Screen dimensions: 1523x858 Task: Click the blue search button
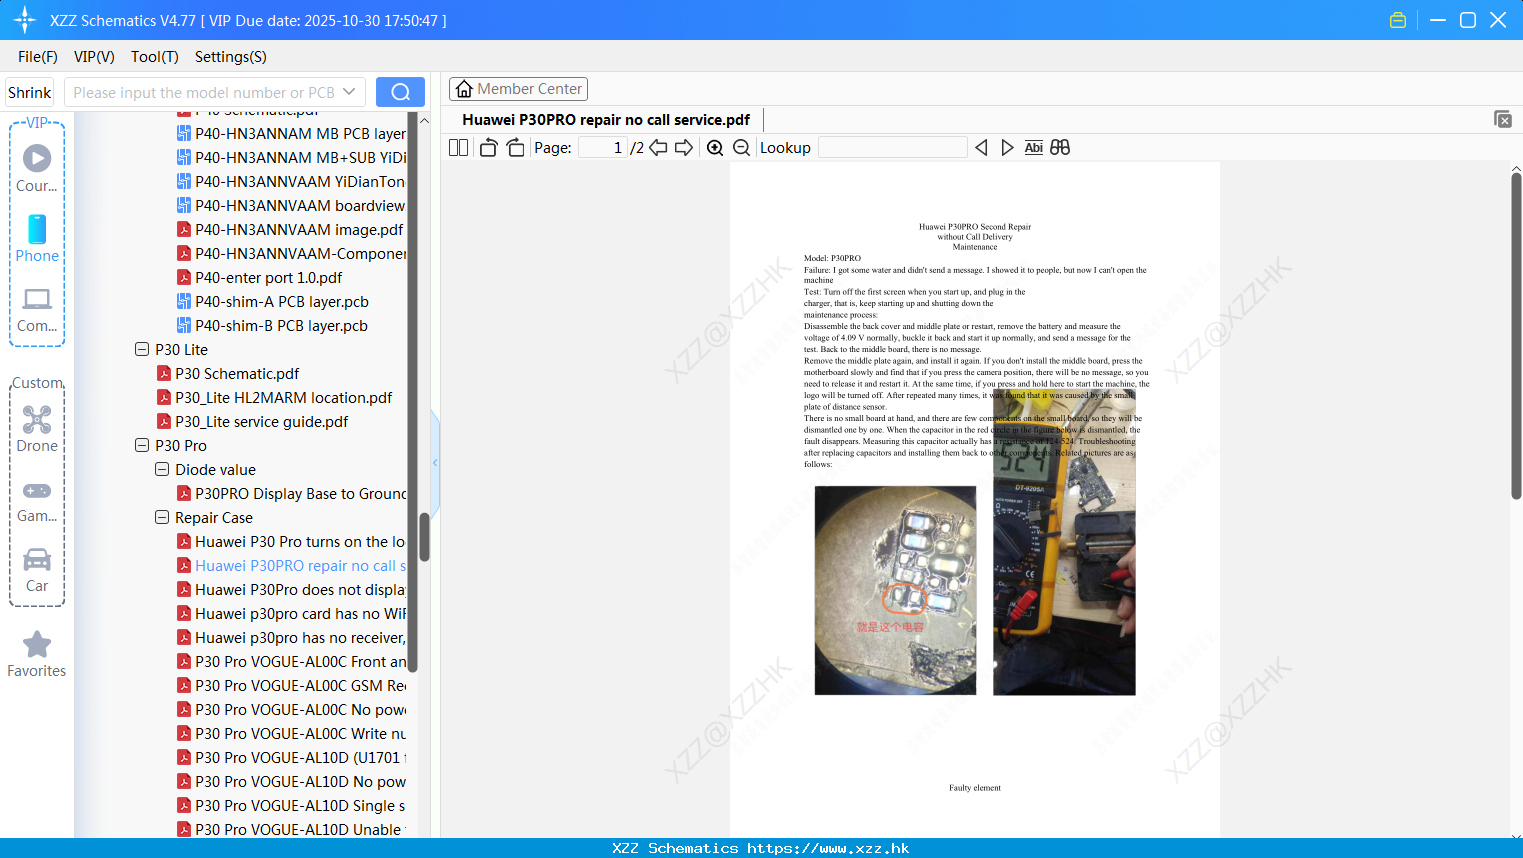(400, 92)
